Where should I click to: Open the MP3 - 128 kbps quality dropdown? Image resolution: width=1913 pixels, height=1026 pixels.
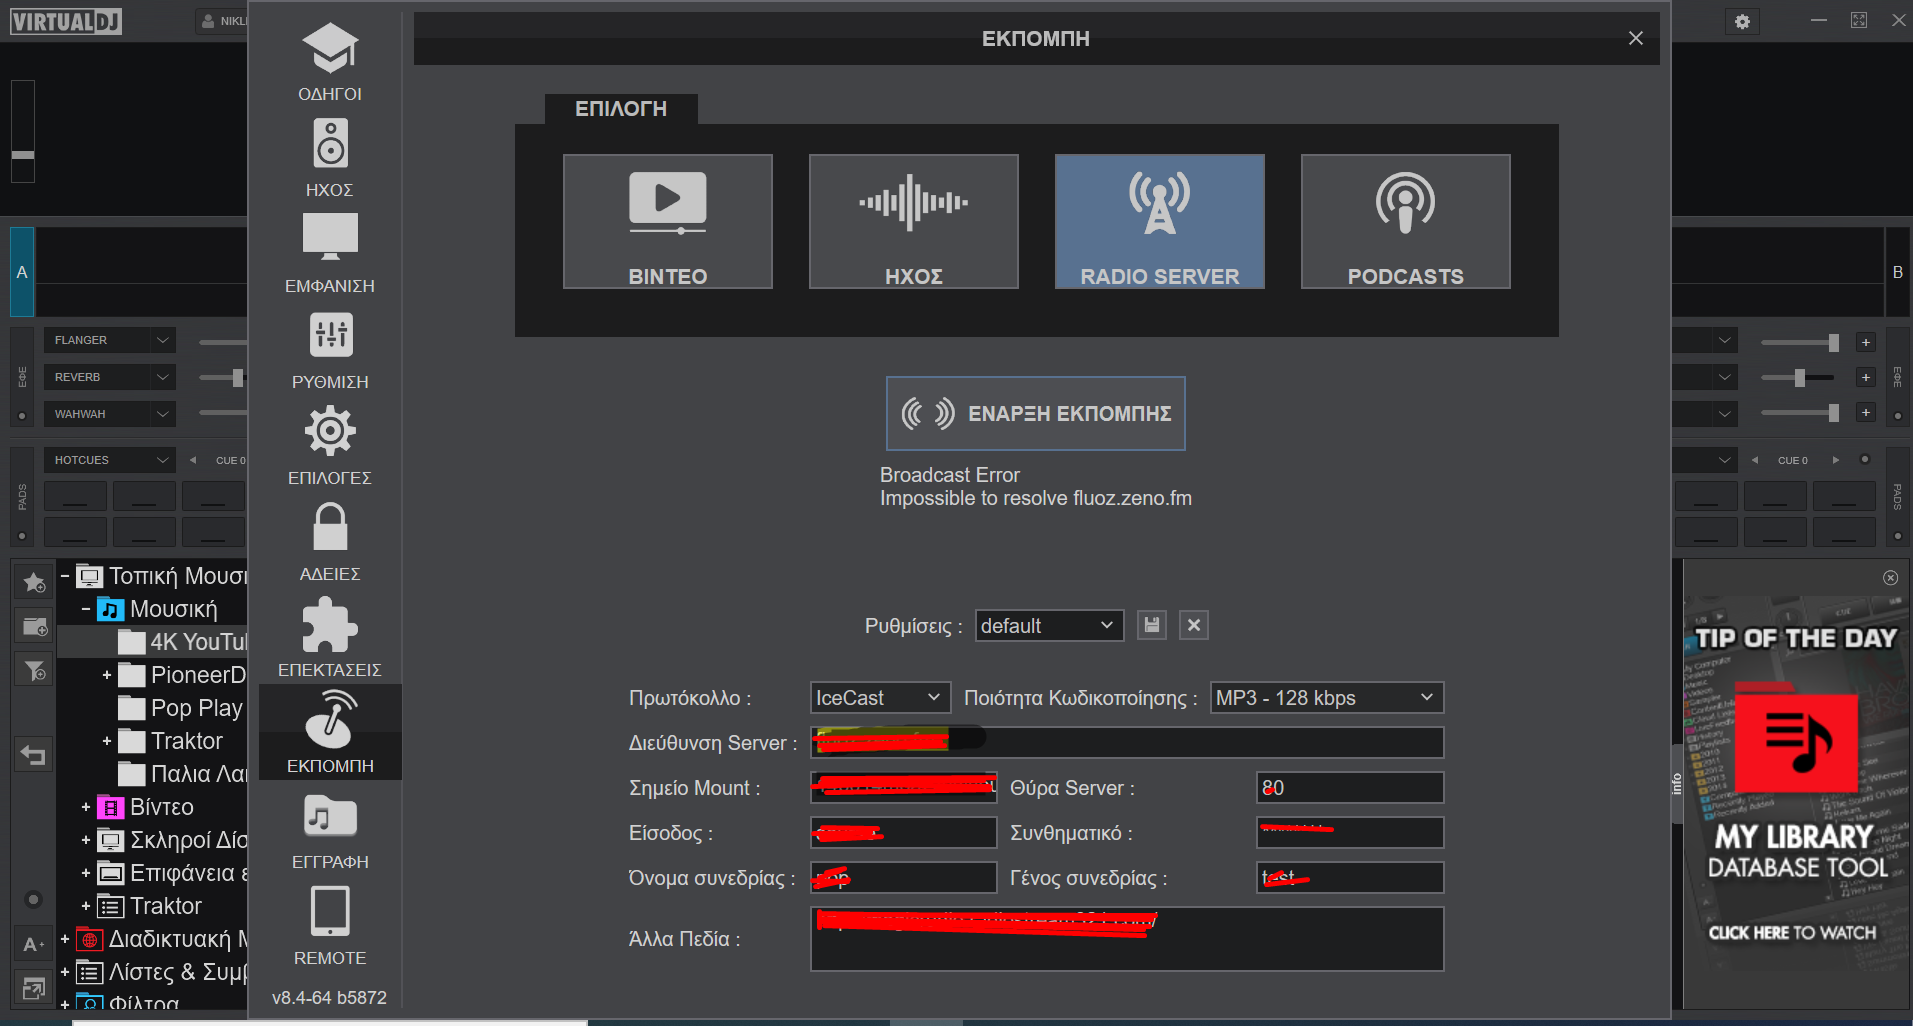(1326, 698)
